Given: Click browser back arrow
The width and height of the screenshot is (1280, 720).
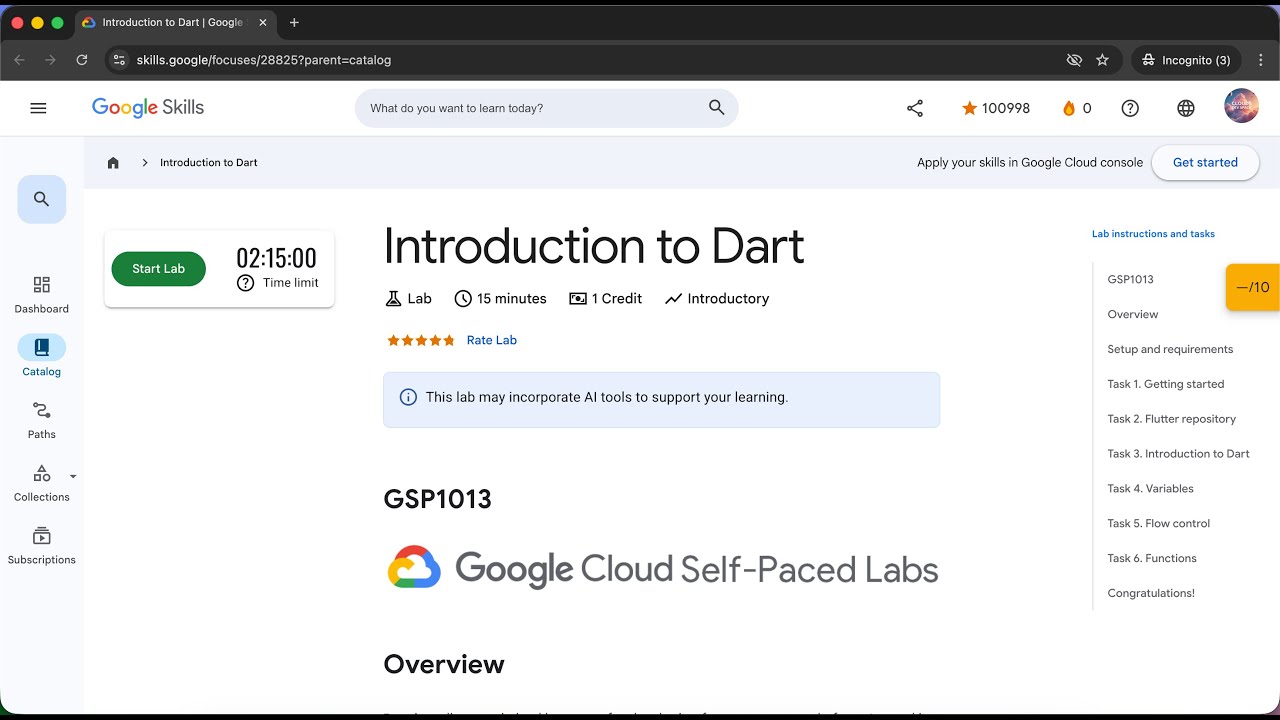Looking at the screenshot, I should (19, 60).
